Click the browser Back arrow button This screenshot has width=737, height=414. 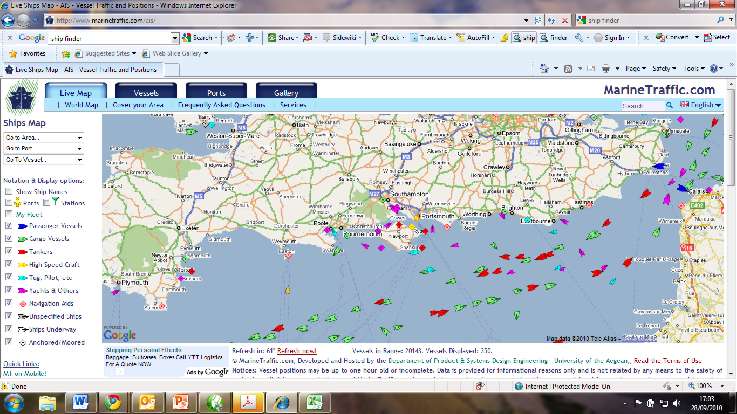[13, 19]
